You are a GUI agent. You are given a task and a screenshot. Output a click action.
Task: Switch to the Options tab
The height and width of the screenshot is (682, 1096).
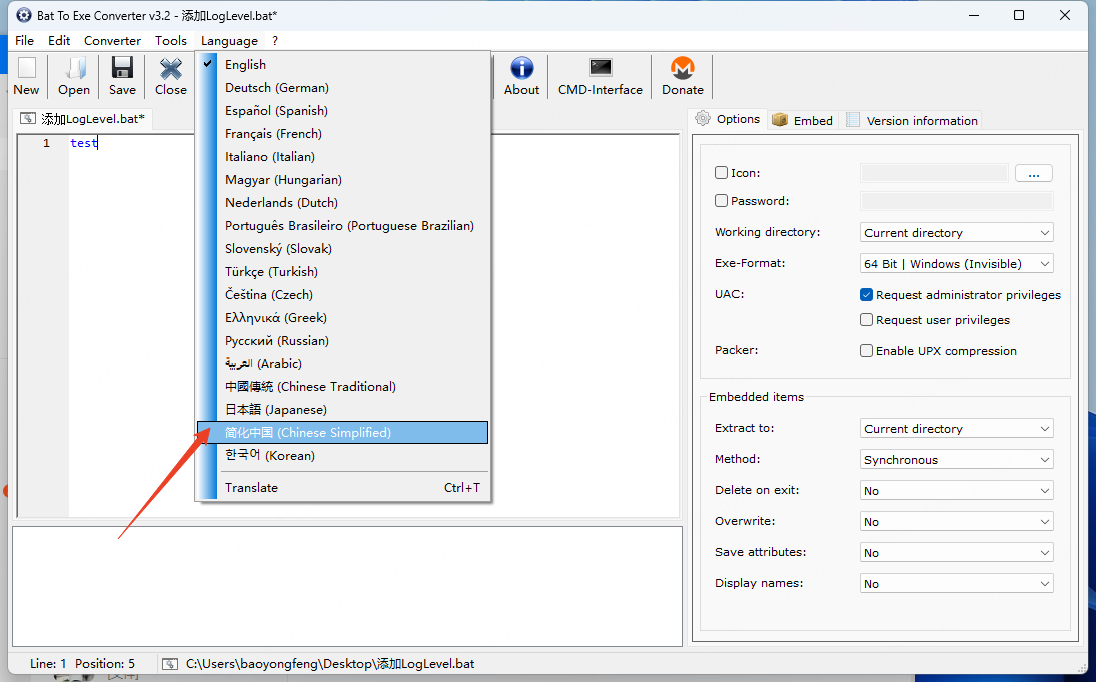728,119
